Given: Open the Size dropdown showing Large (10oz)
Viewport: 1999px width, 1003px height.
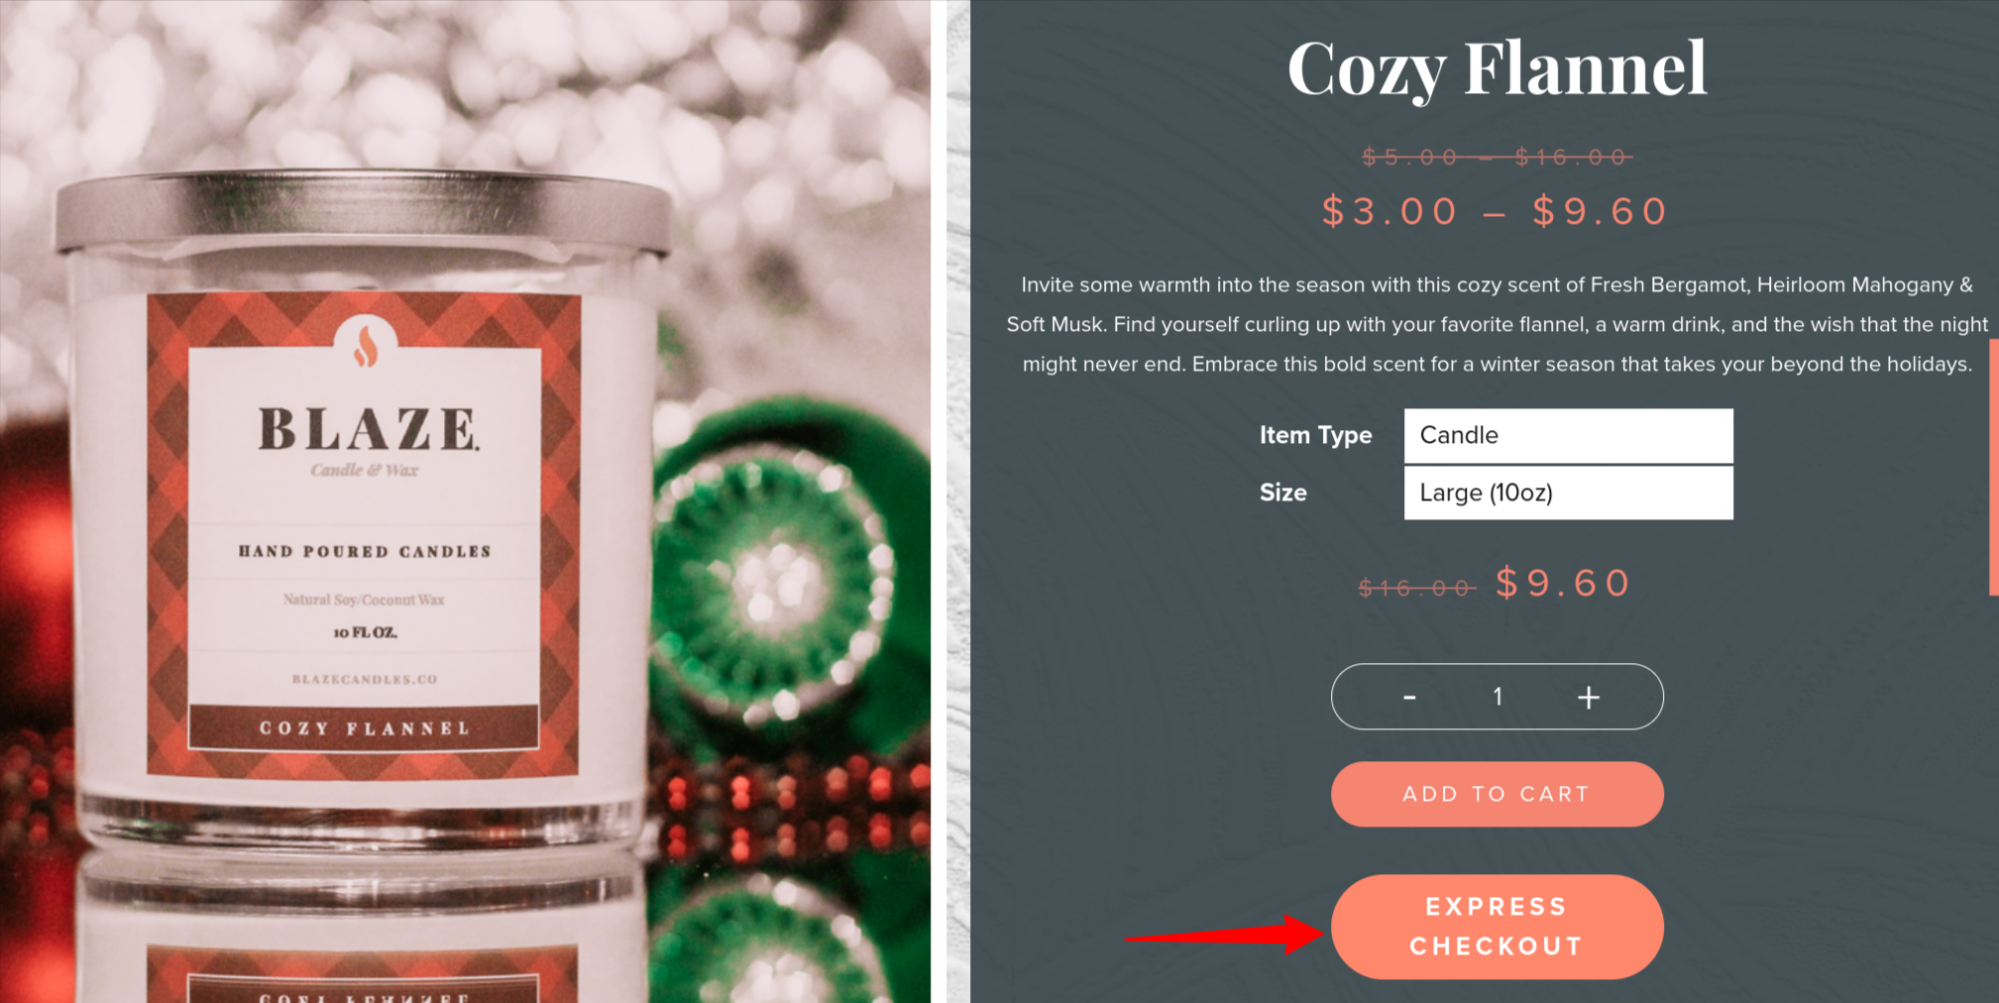Looking at the screenshot, I should [x=1568, y=493].
